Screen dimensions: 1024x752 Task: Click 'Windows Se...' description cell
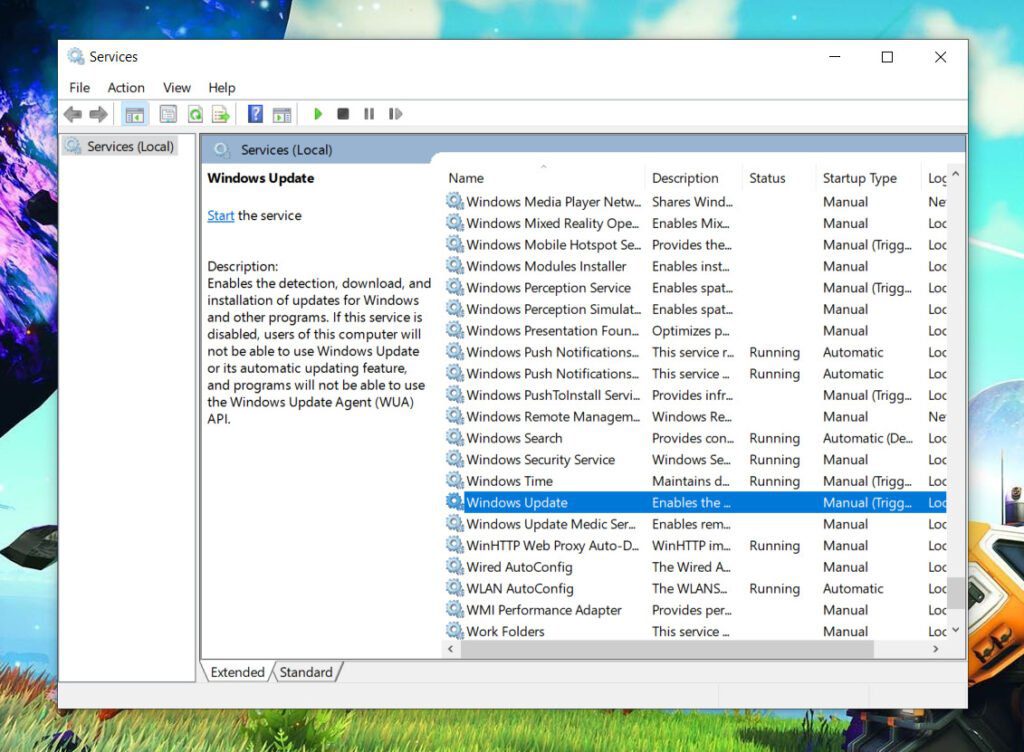(692, 460)
